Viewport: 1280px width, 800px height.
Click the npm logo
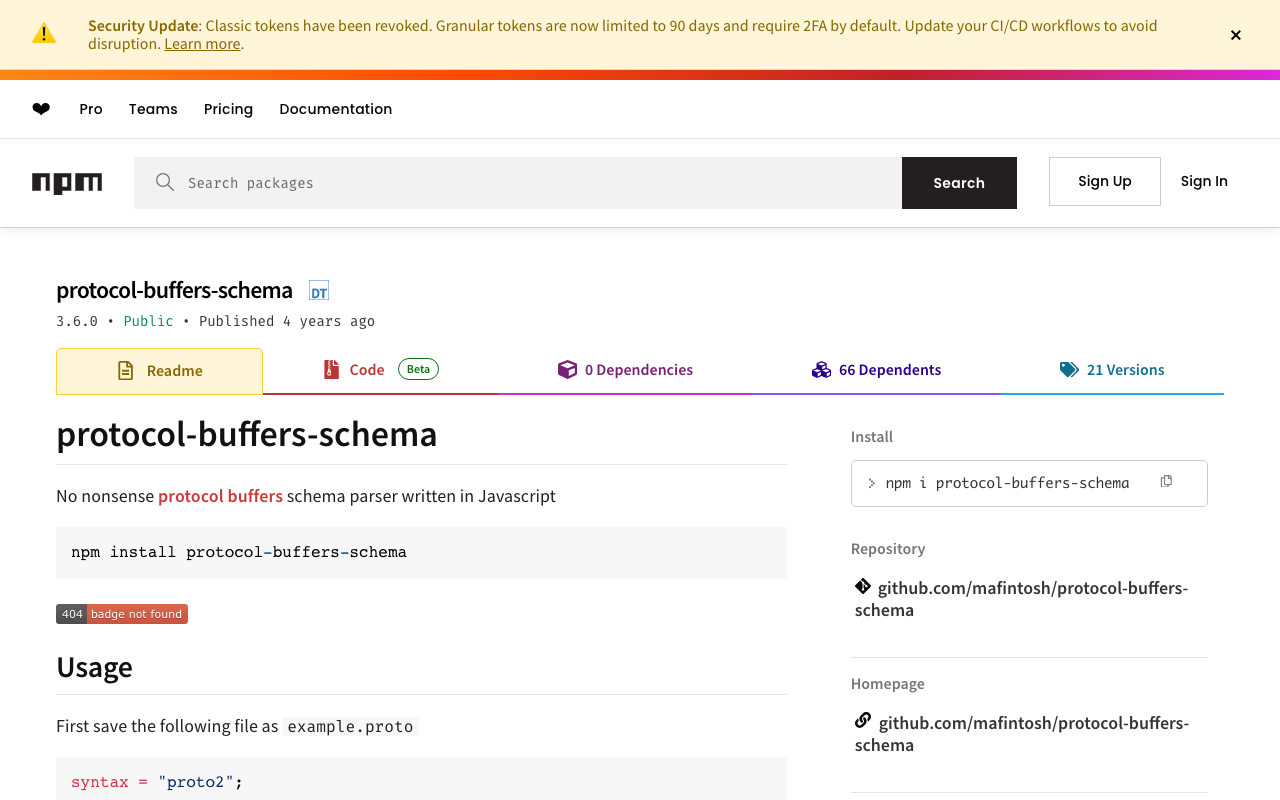click(67, 183)
